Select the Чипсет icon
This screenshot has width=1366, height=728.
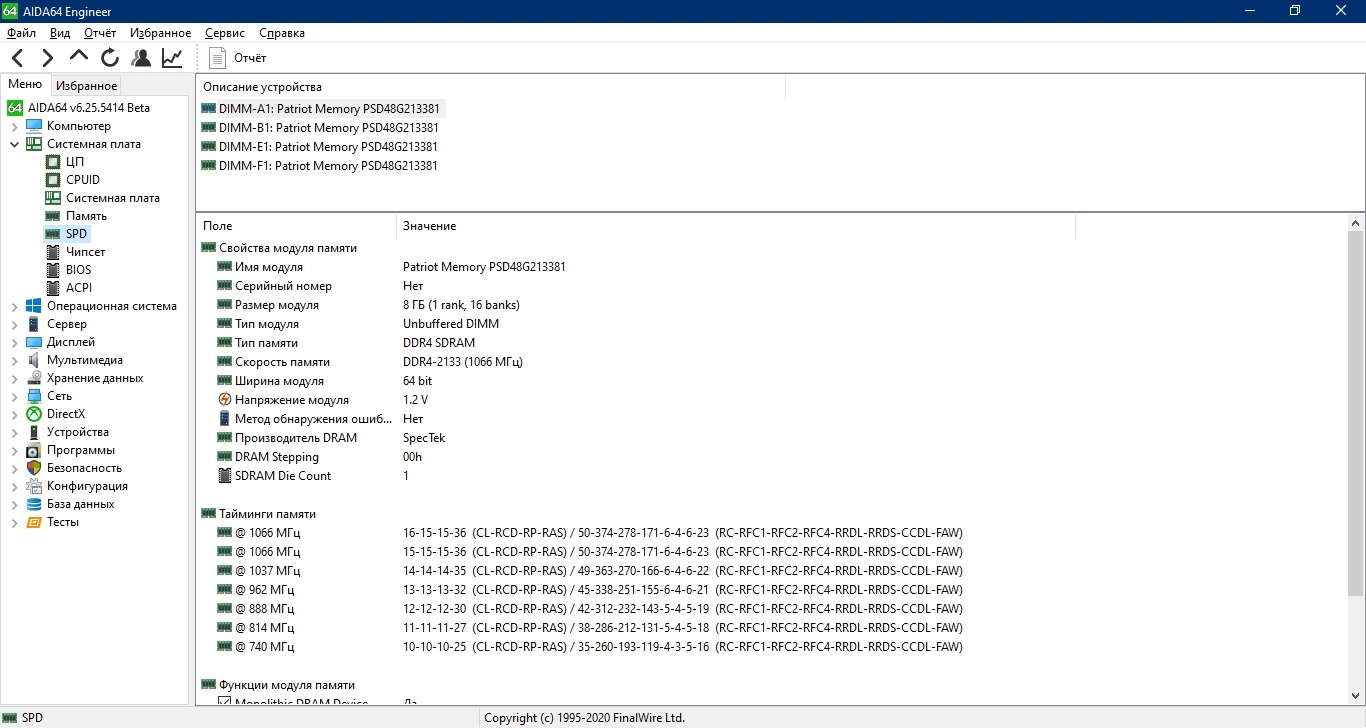pyautogui.click(x=53, y=252)
